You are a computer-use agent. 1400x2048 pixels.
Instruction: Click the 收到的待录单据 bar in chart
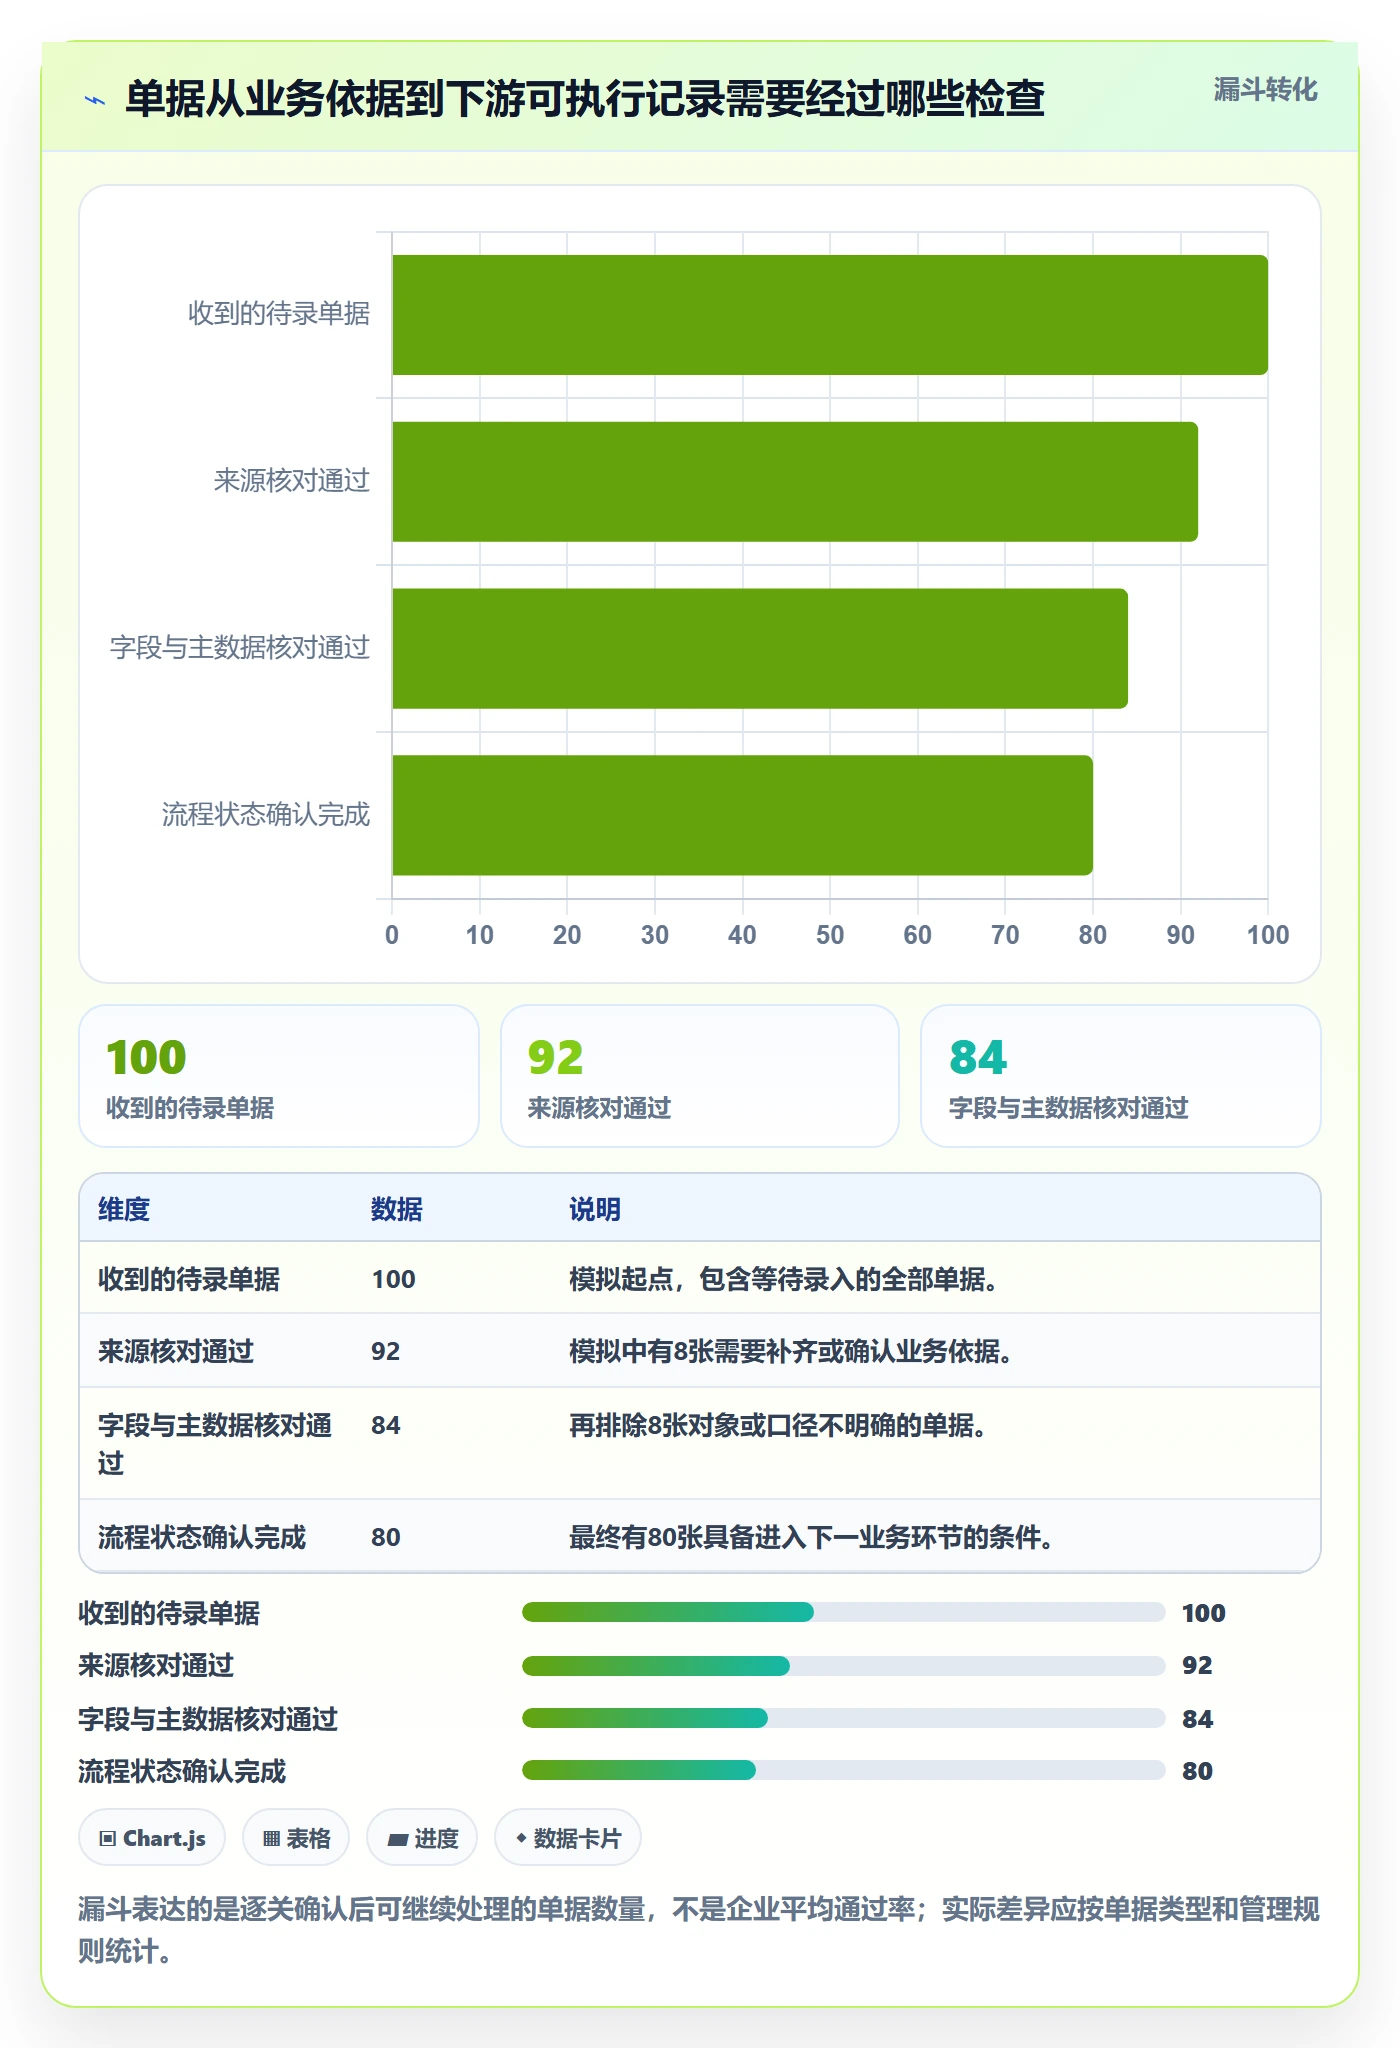[830, 315]
